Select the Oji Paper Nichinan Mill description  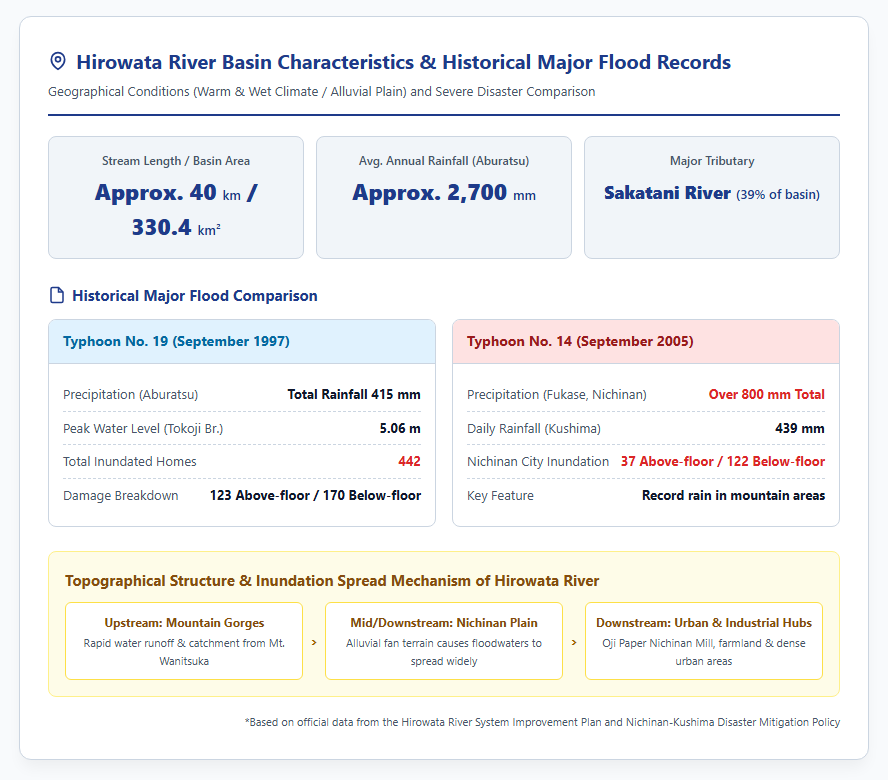pyautogui.click(x=704, y=652)
